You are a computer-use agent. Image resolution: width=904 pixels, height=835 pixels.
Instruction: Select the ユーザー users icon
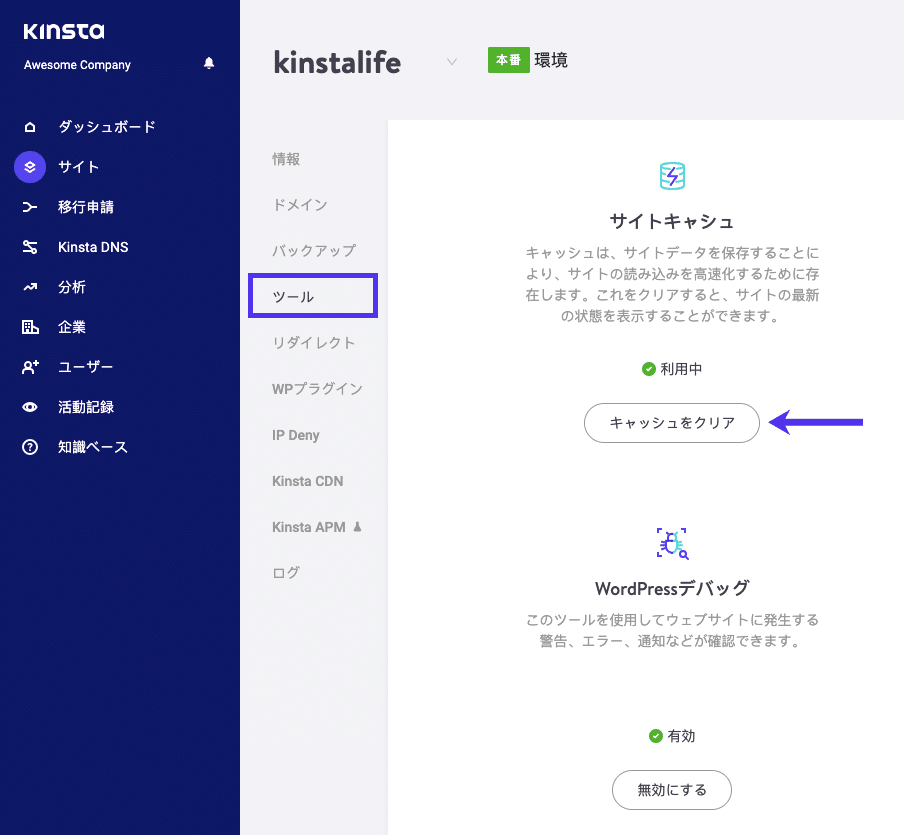tap(29, 367)
